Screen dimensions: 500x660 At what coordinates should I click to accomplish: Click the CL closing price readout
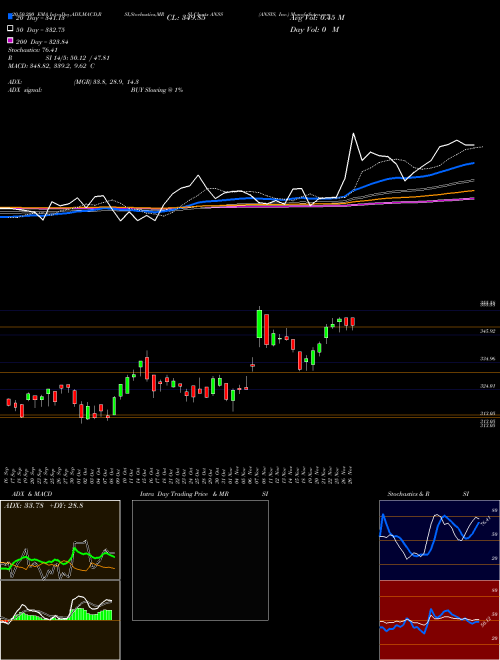tap(186, 18)
